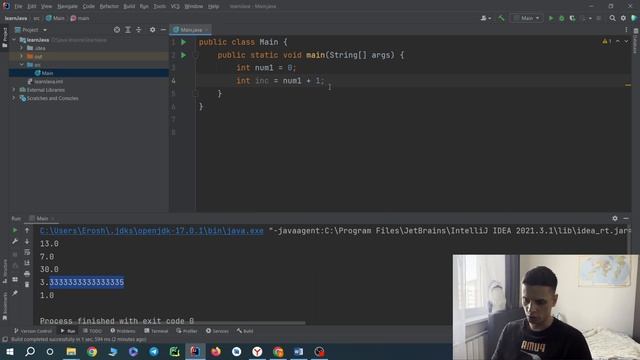Viewport: 640px width, 360px height.
Task: Open the Project view selector dropdown
Action: point(31,30)
